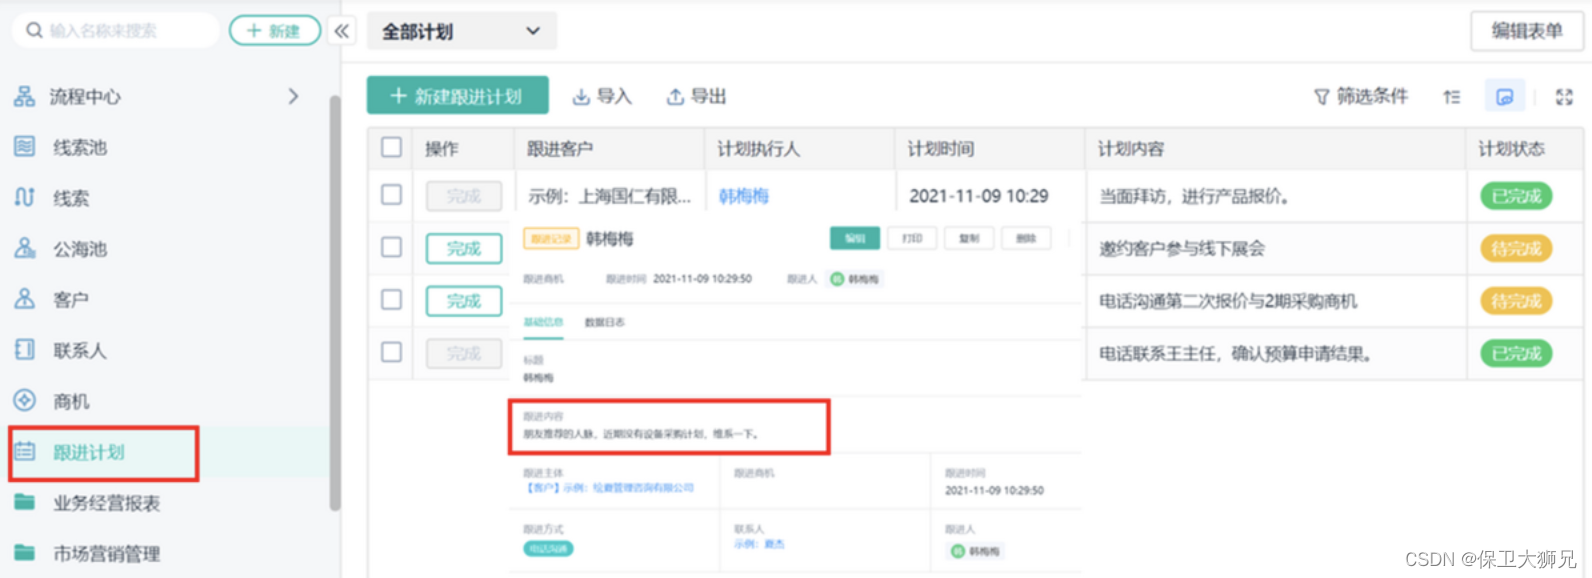Switch to the 数据日志 tab
Screen dimensions: 1592x578
tap(605, 322)
